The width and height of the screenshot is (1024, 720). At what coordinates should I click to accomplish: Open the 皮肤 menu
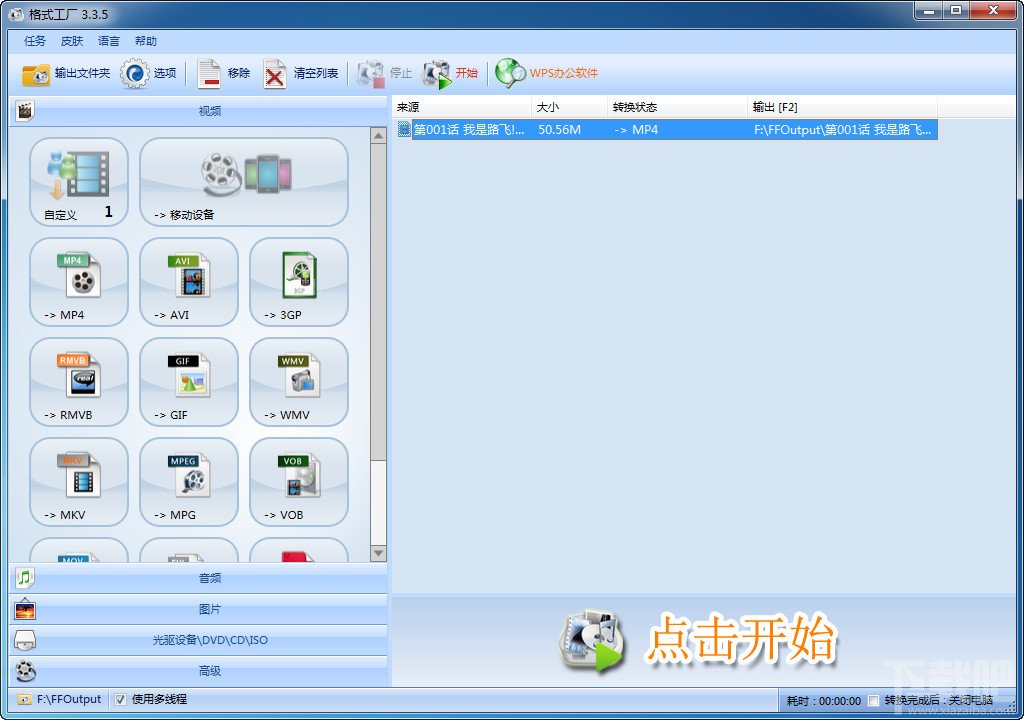(72, 41)
